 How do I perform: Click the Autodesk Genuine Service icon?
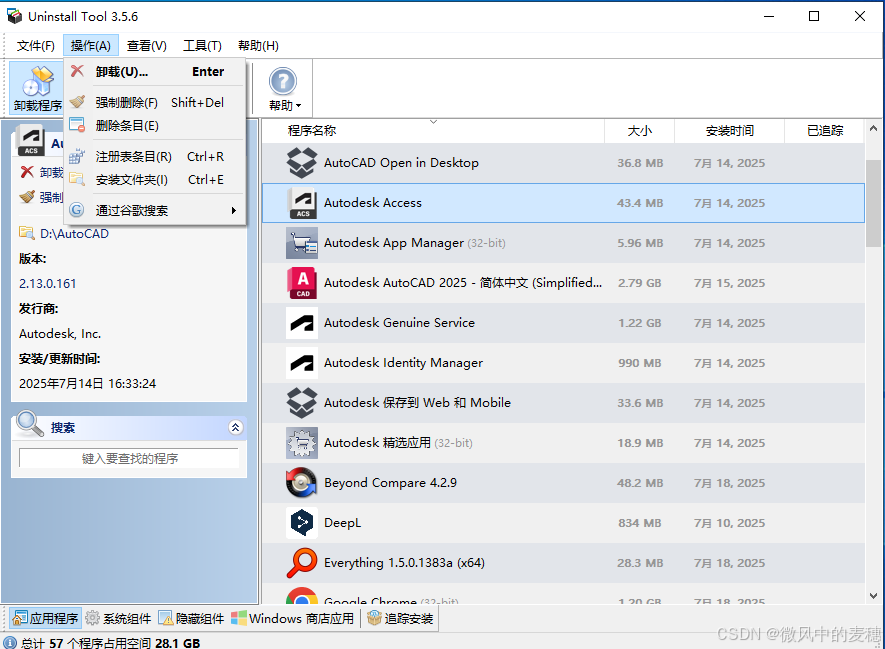(302, 323)
